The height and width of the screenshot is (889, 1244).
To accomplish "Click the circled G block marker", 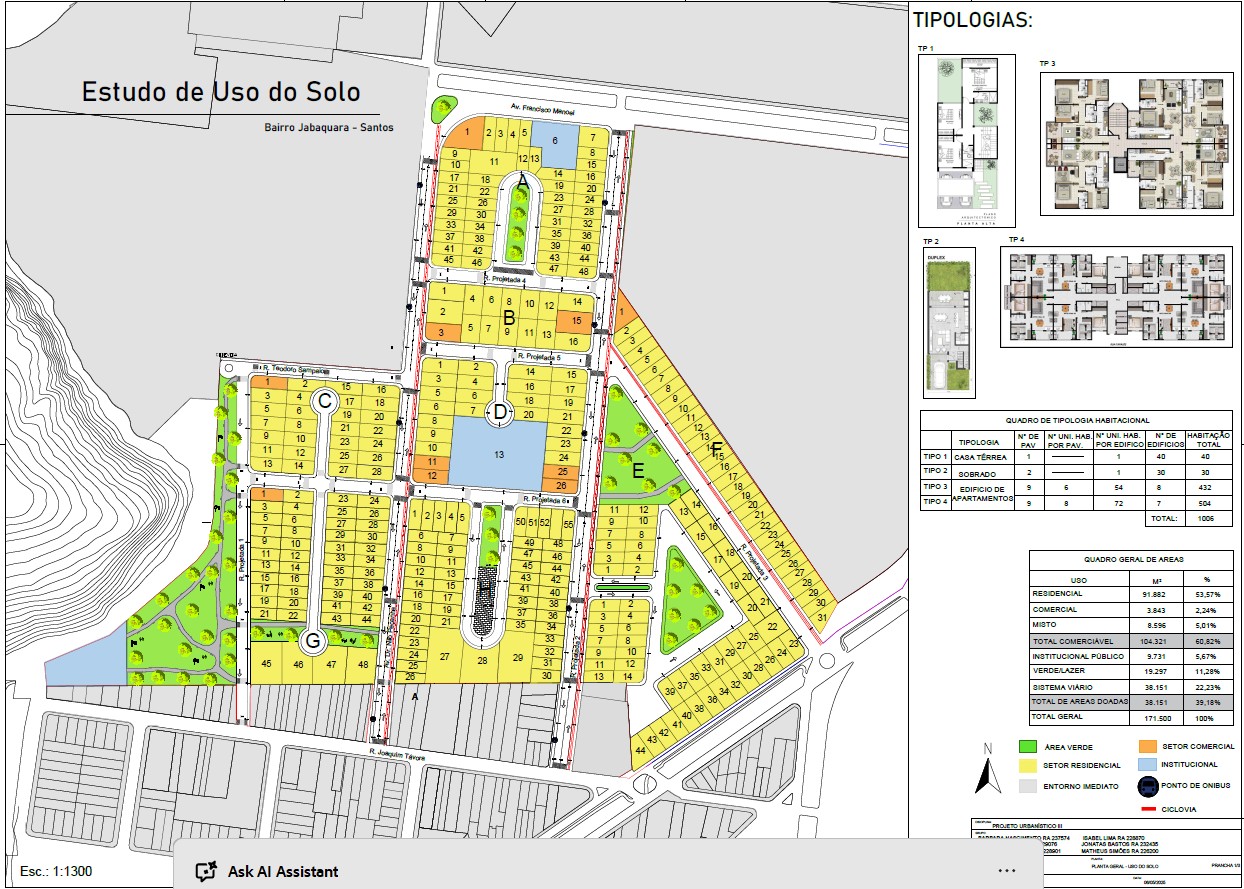I will [312, 641].
